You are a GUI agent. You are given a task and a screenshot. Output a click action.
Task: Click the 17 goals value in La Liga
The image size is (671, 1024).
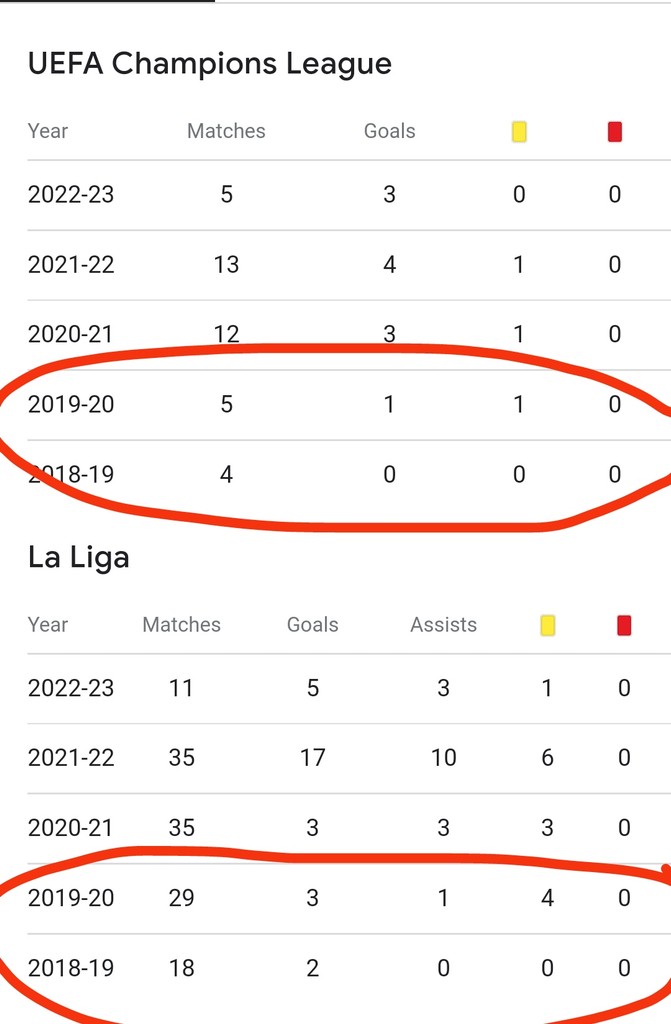[x=313, y=758]
